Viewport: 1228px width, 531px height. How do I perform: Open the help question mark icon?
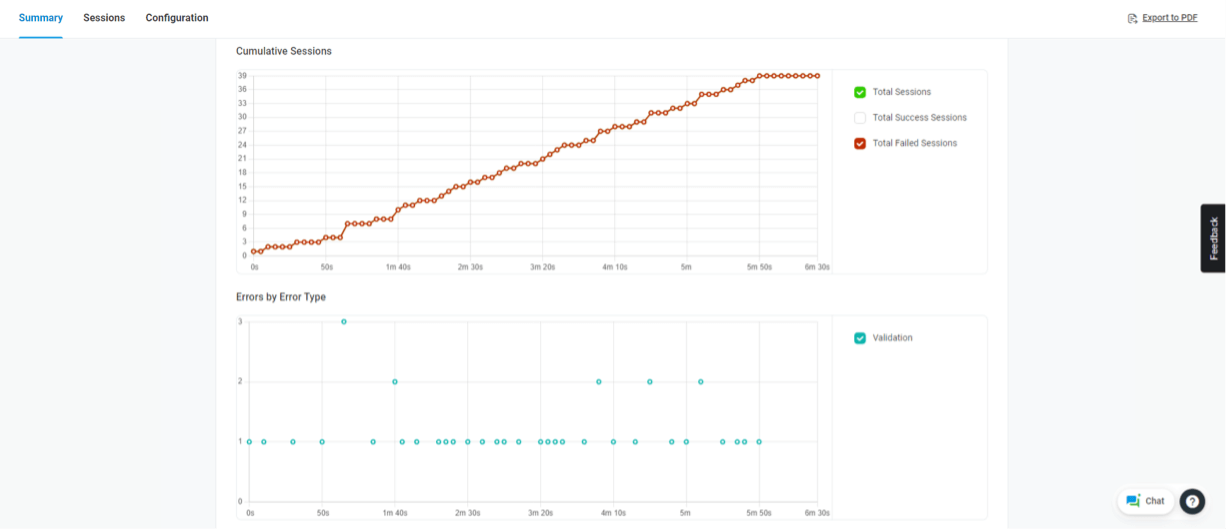(1192, 501)
